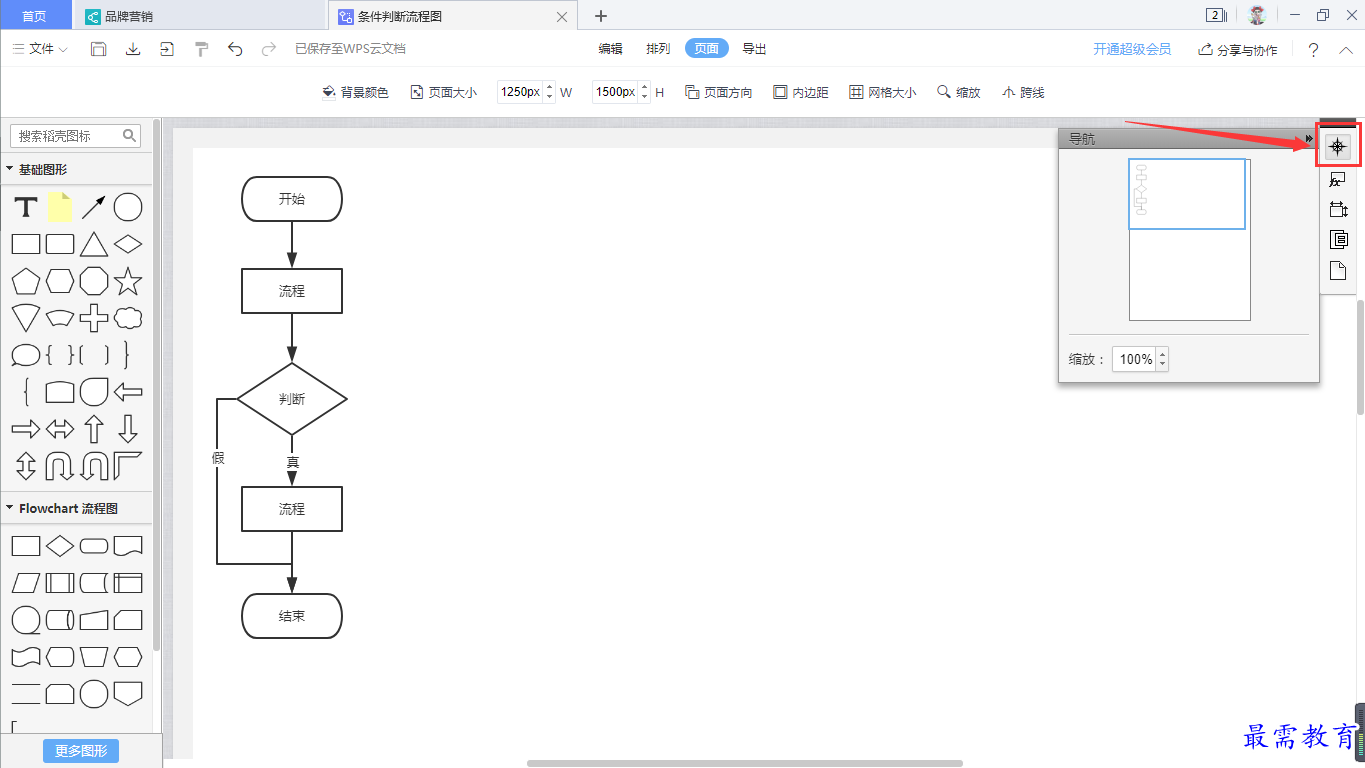Collapse the 导航 panel with double arrow
Screen dimensions: 1365x768
tap(1309, 138)
